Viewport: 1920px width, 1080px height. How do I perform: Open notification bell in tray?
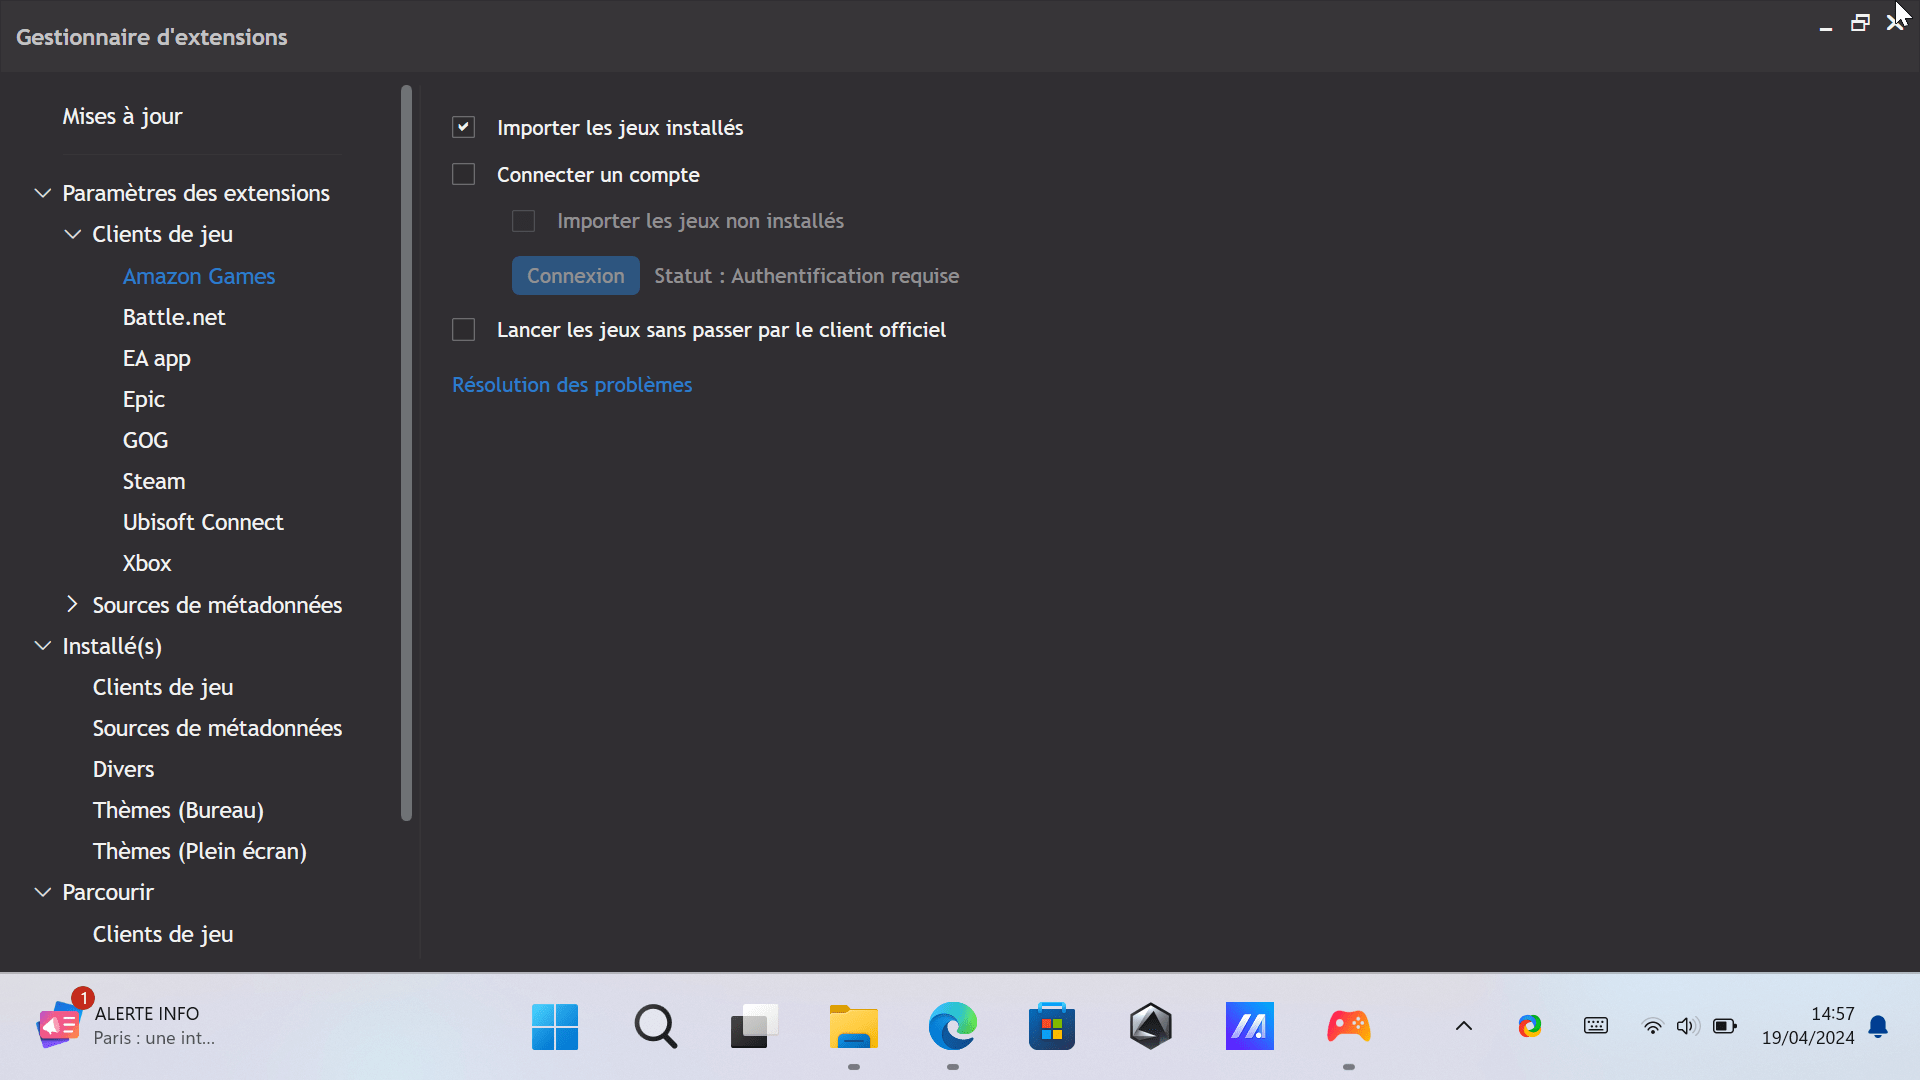(1878, 1027)
